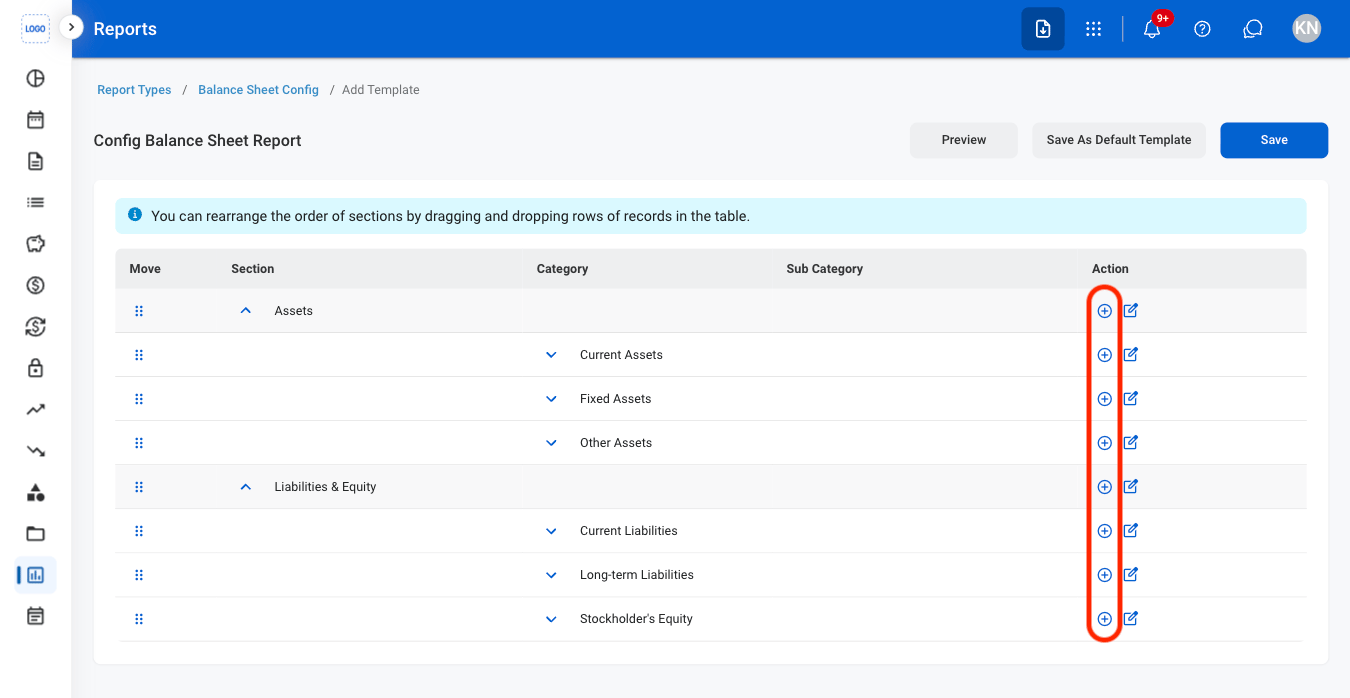Add a sub category under Long-term Liabilities

click(1104, 575)
